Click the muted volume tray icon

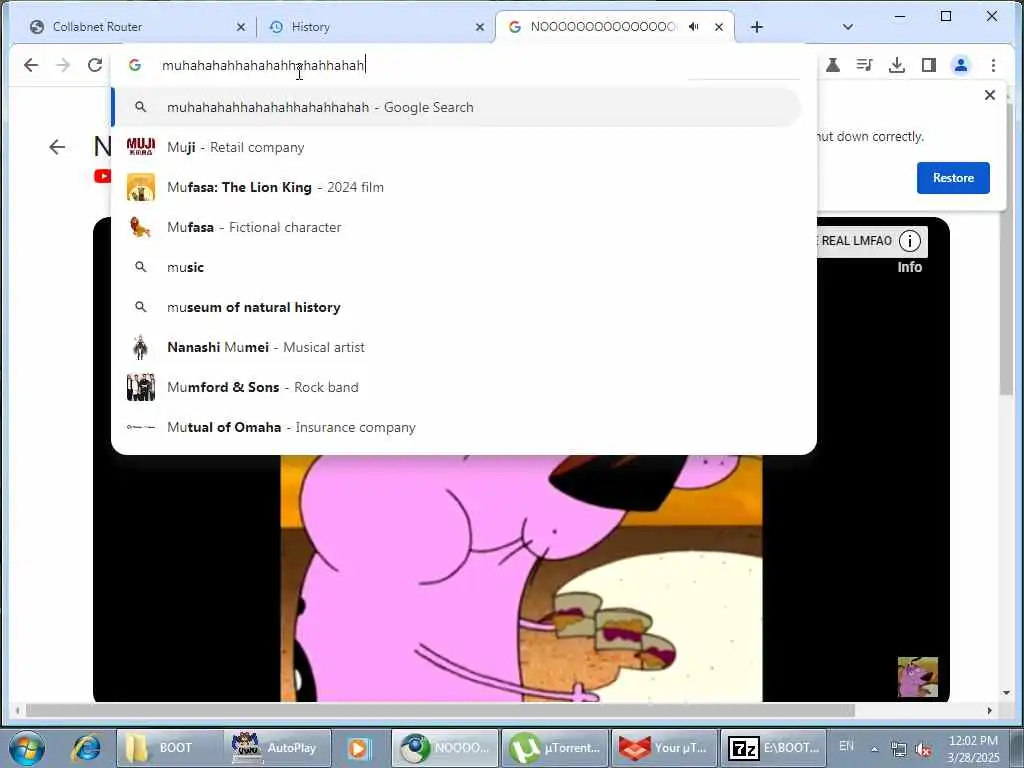[x=923, y=750]
